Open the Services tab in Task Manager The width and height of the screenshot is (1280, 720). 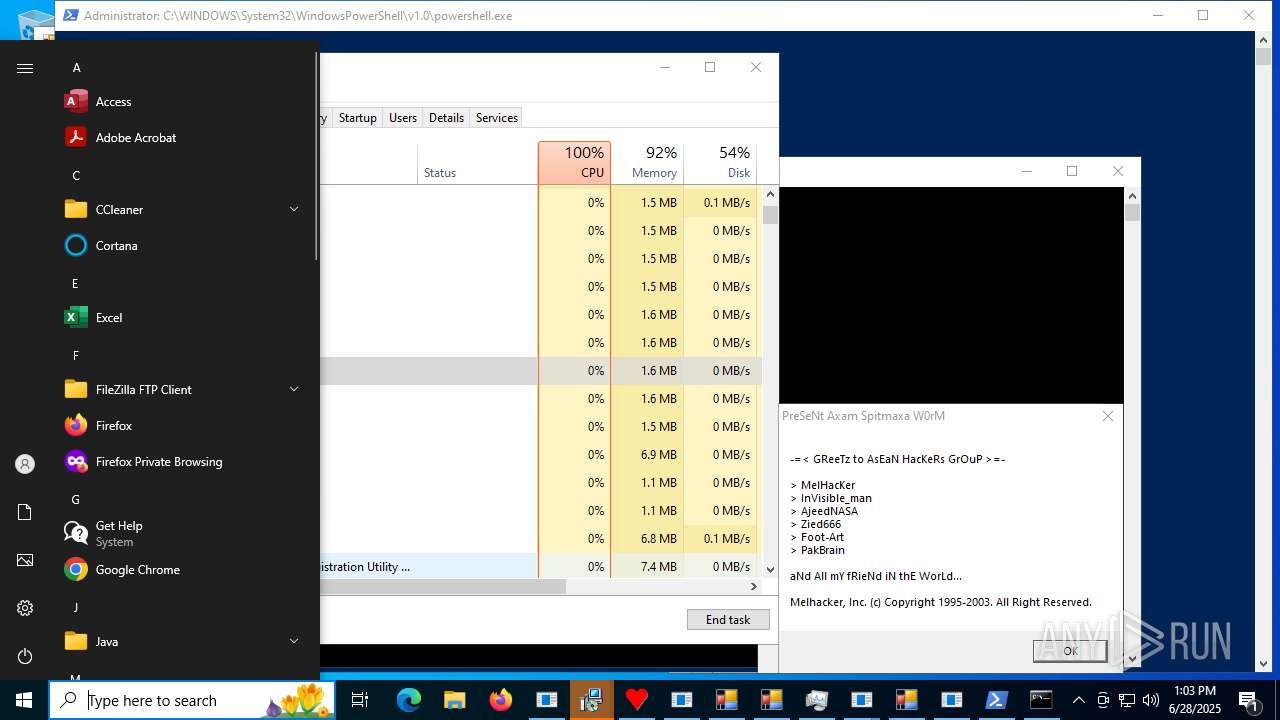(497, 118)
